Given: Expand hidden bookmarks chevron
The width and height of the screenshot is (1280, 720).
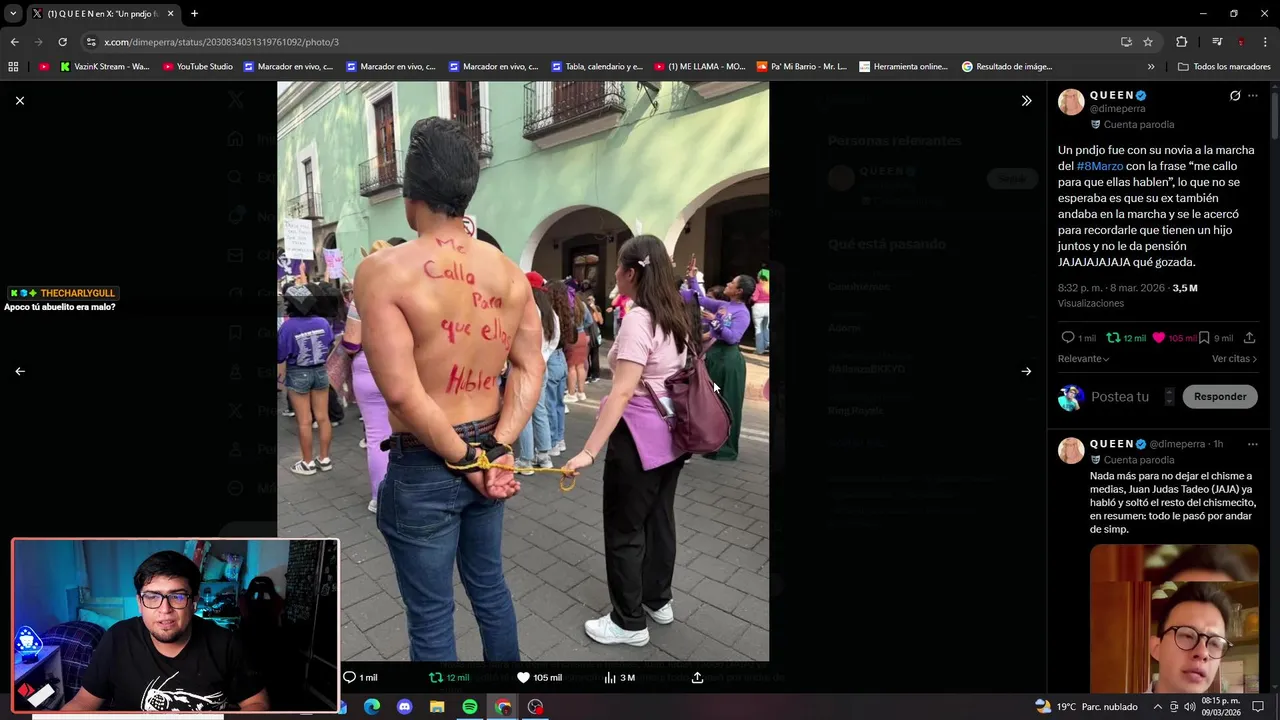Looking at the screenshot, I should (x=1151, y=67).
